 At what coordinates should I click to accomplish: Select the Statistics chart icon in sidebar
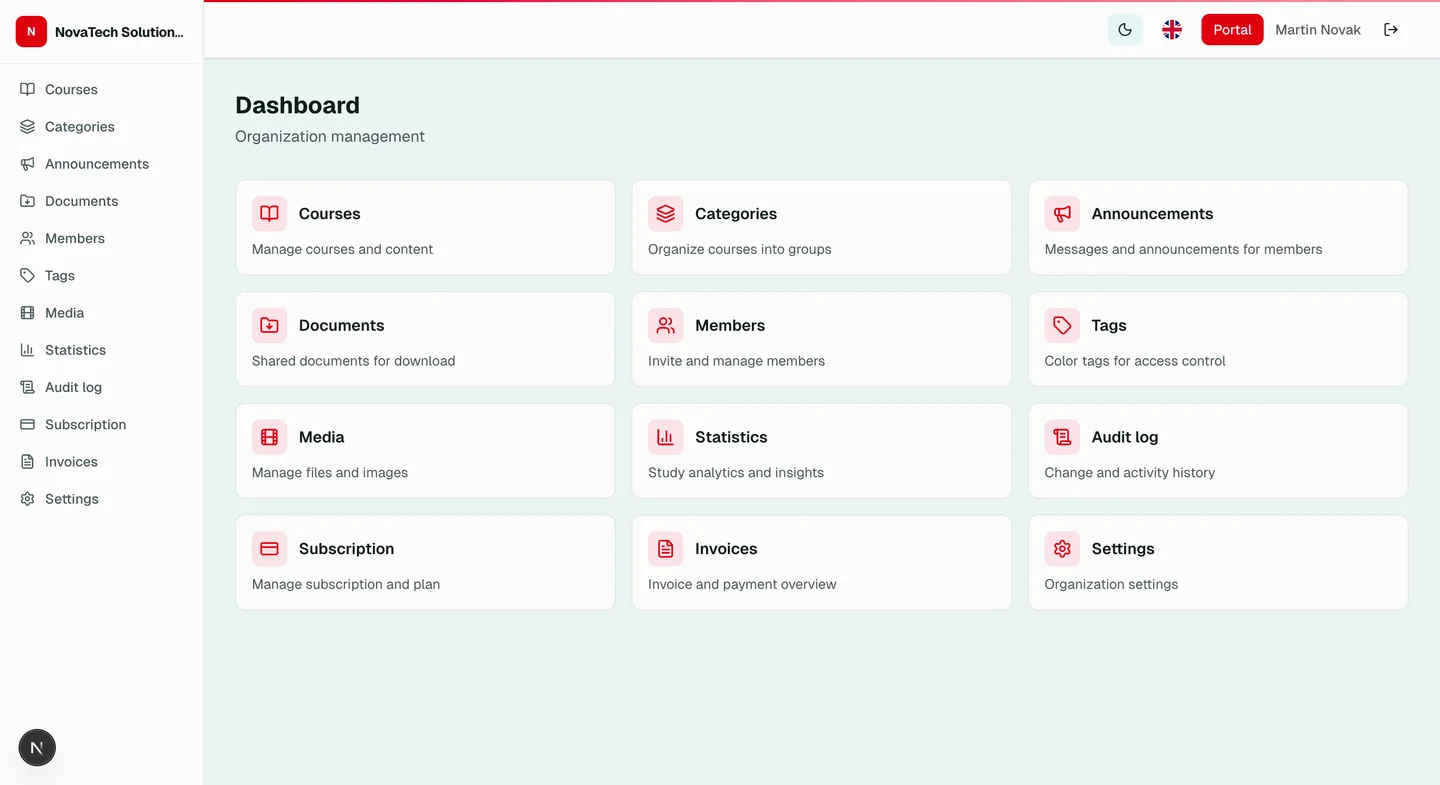click(27, 349)
